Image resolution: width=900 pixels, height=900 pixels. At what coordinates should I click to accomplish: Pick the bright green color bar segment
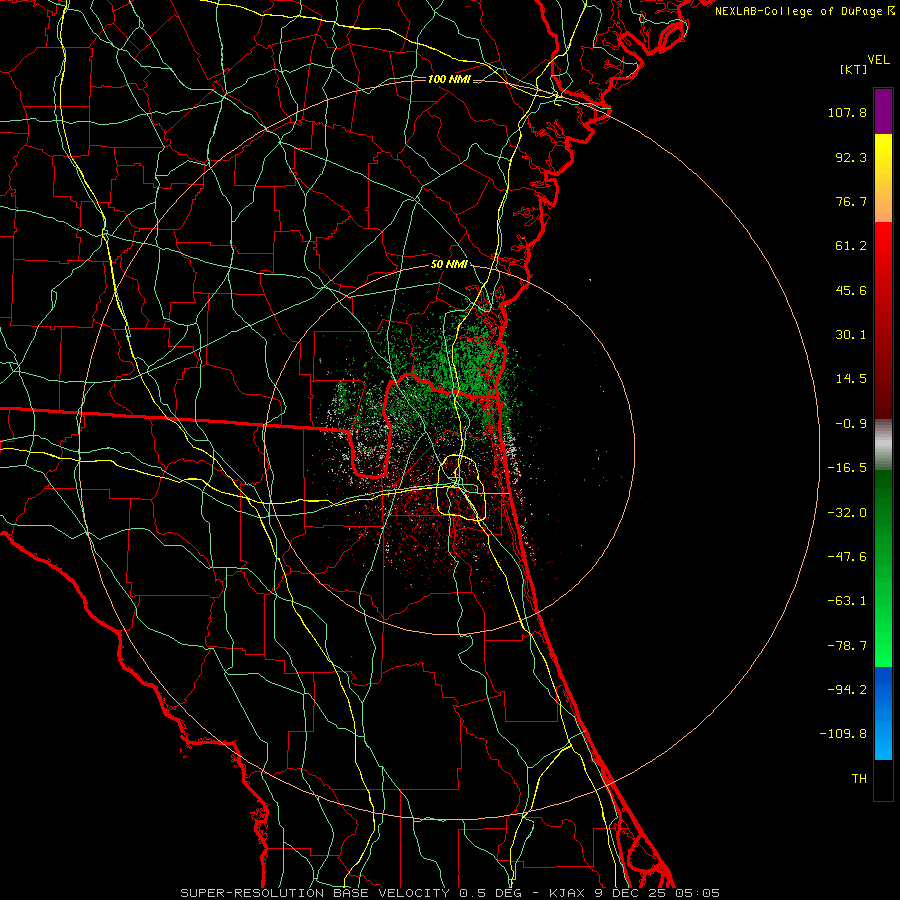coord(883,568)
